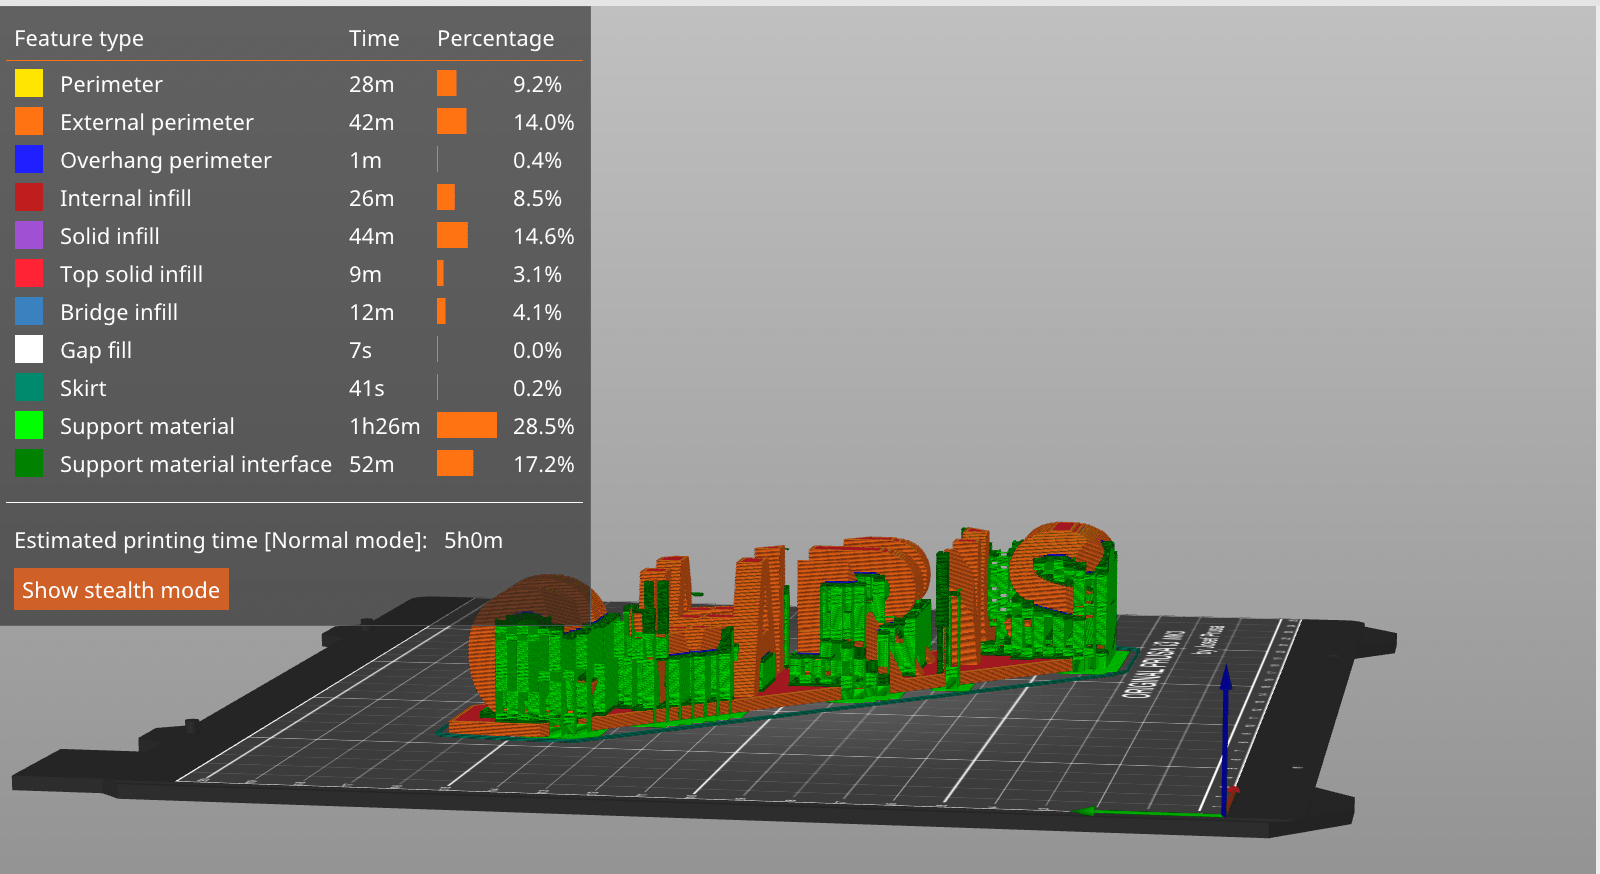
Task: Toggle visibility of the Perimeter label
Action: coord(111,84)
